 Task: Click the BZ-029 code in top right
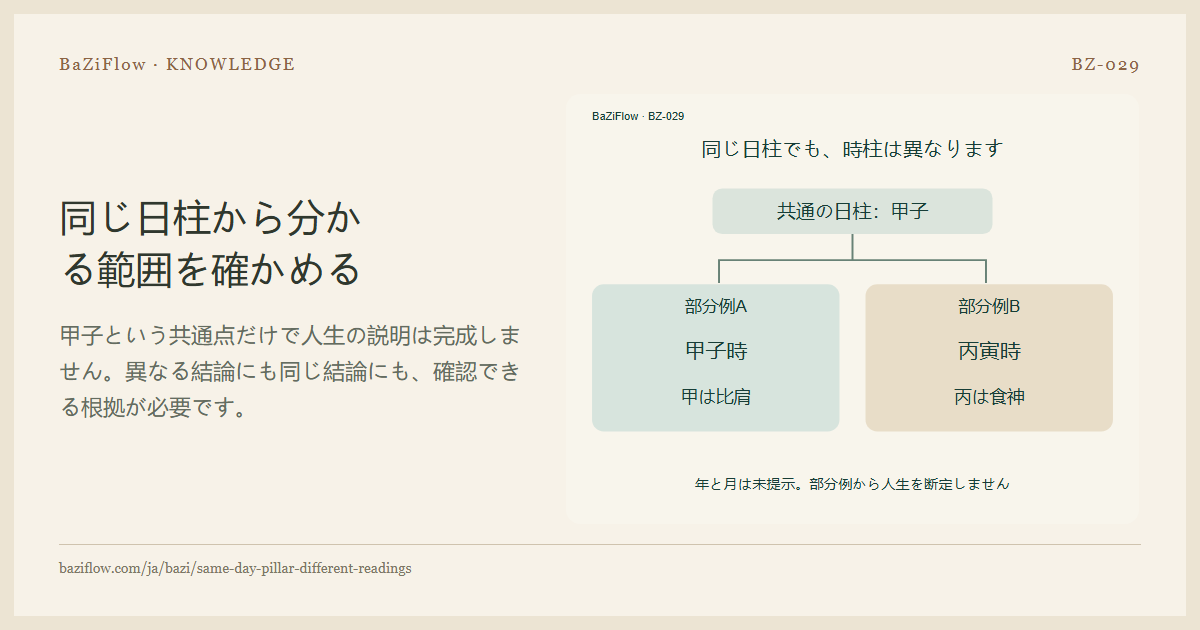click(1105, 65)
